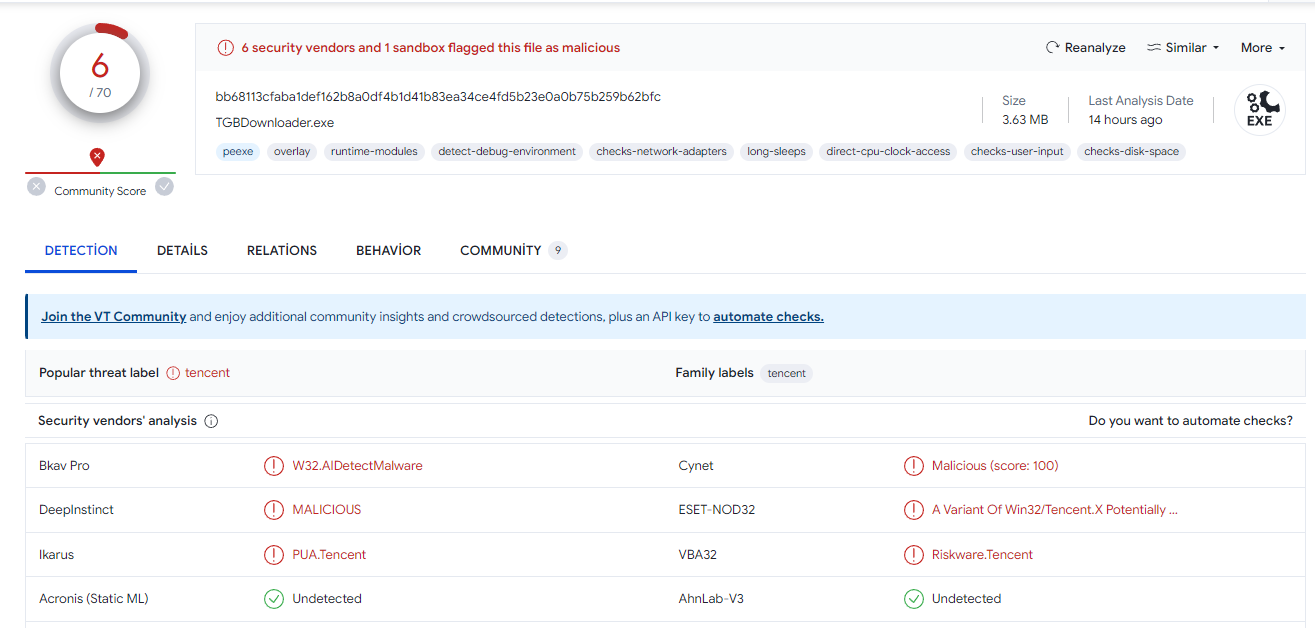Screen dimensions: 1315x628
Task: Select the peexe tag chip
Action: [x=238, y=152]
